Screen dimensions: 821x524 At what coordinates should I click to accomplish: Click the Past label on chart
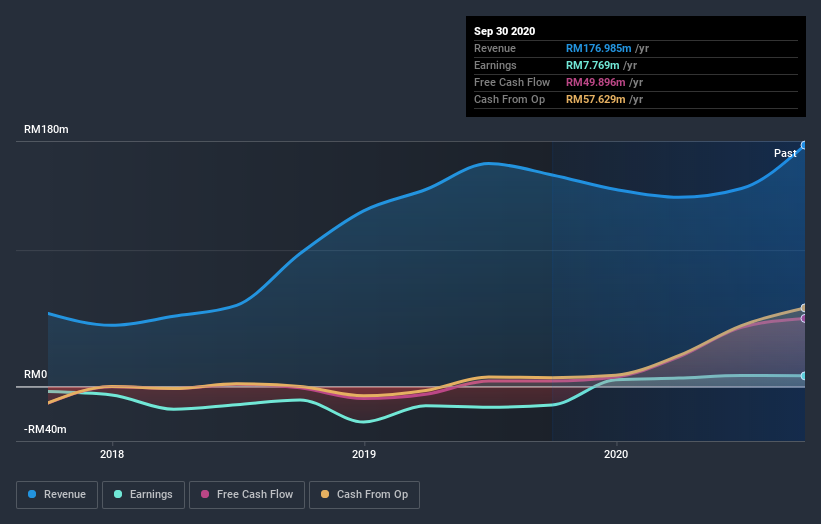point(785,153)
